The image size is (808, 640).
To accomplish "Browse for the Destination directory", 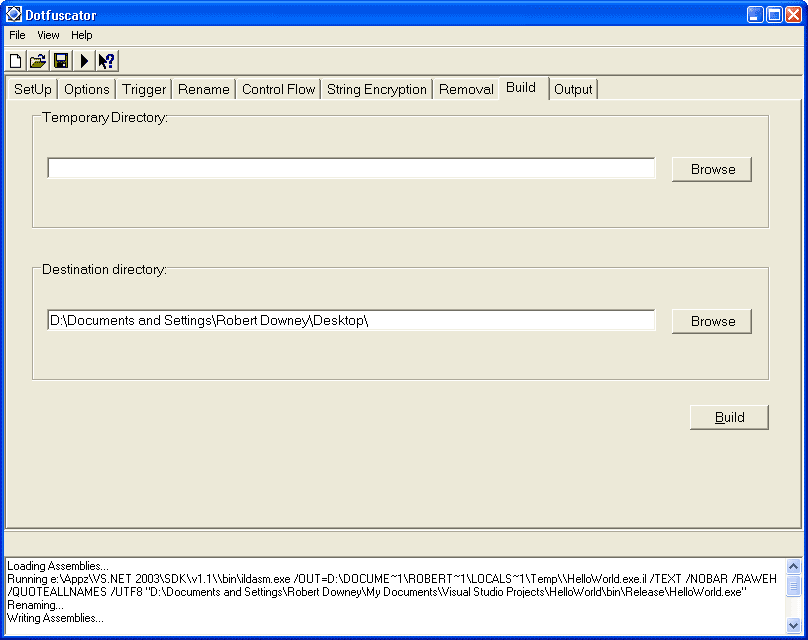I will (x=712, y=322).
